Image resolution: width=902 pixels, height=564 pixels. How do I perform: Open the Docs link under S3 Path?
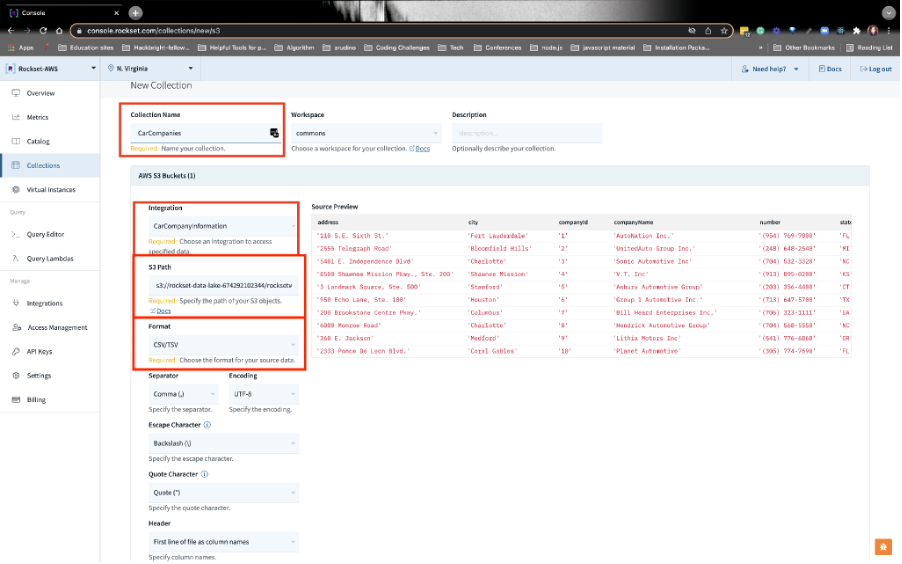point(163,311)
